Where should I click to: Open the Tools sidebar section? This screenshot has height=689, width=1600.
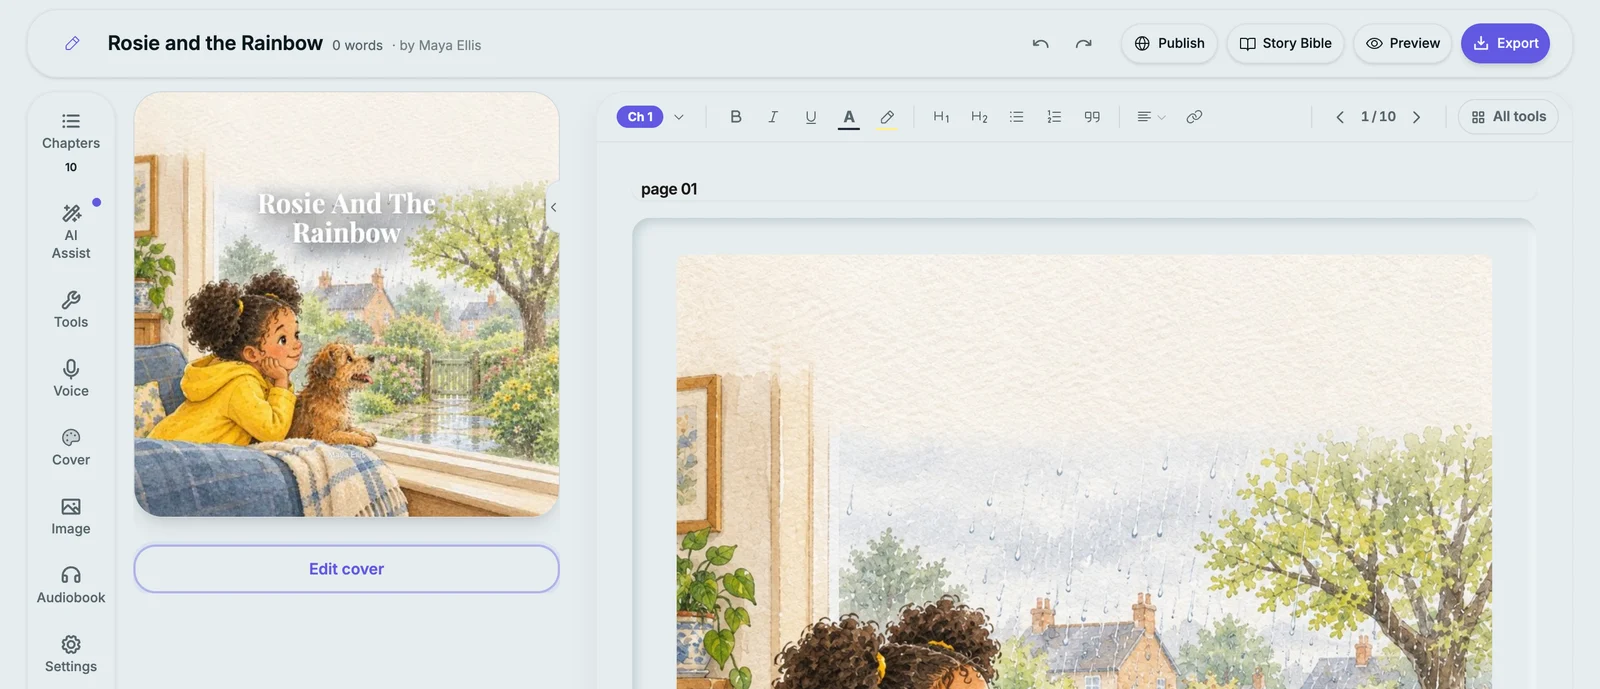(x=71, y=309)
